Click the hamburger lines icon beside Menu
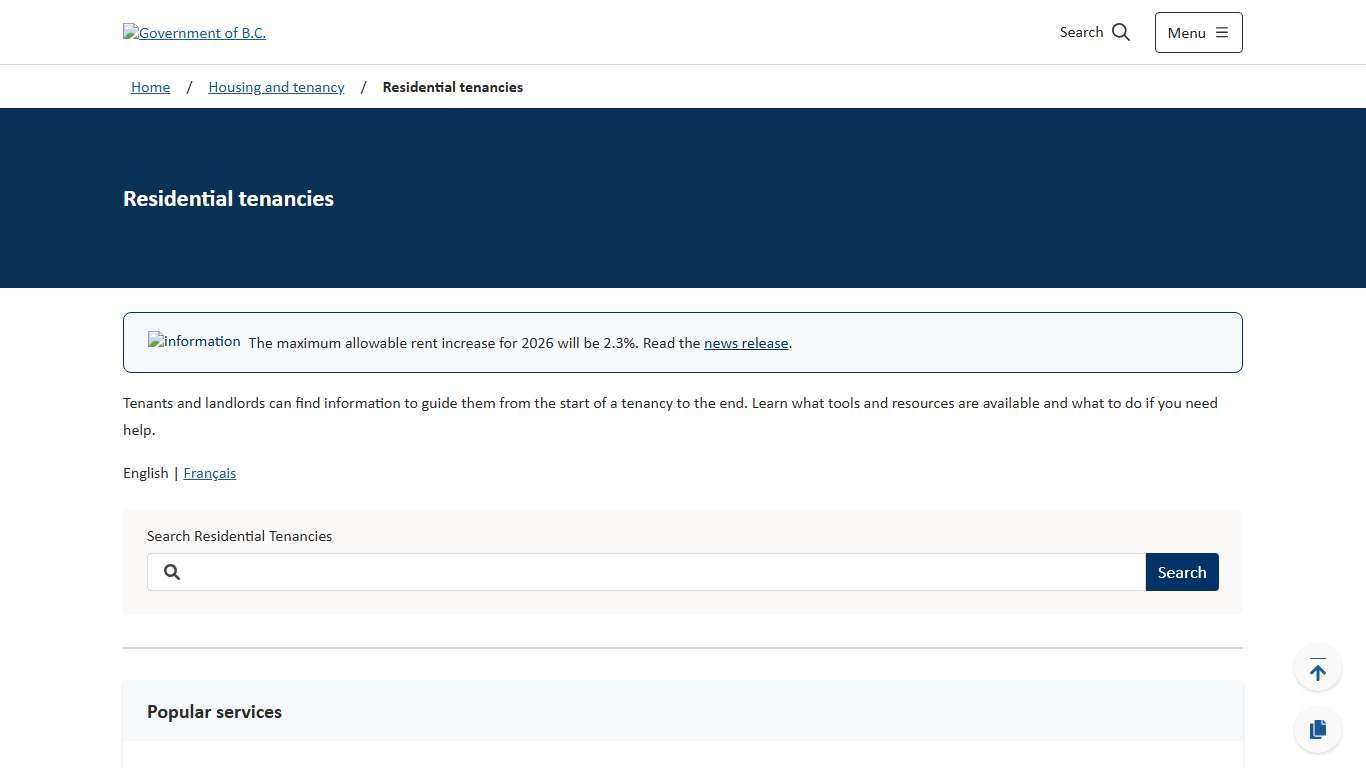The height and width of the screenshot is (768, 1366). 1221,33
